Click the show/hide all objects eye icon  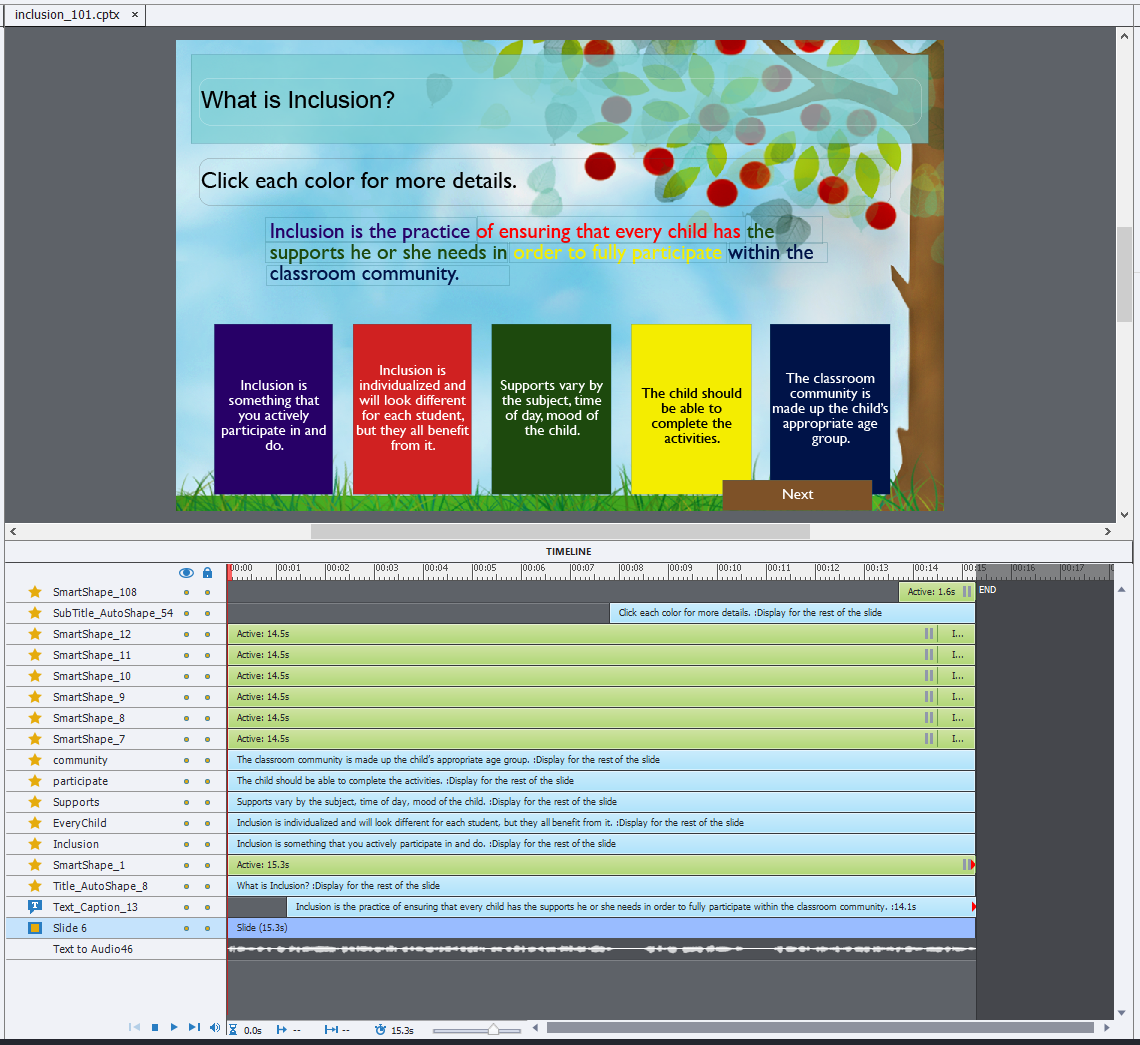click(x=186, y=573)
